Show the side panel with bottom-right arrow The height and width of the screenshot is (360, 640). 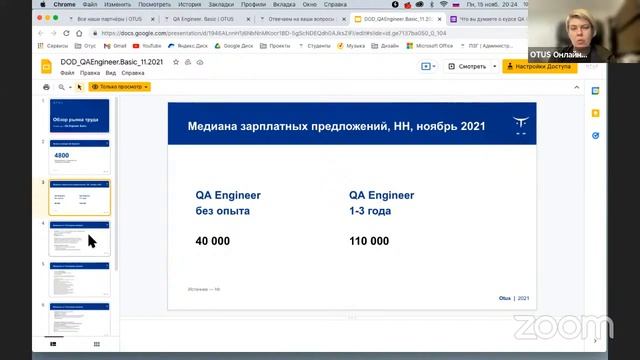pyautogui.click(x=595, y=340)
